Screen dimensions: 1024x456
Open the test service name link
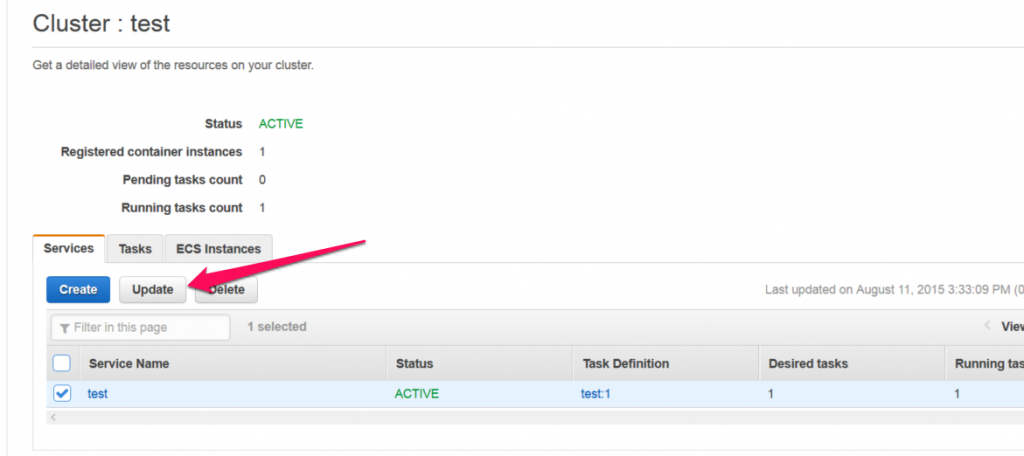coord(97,394)
